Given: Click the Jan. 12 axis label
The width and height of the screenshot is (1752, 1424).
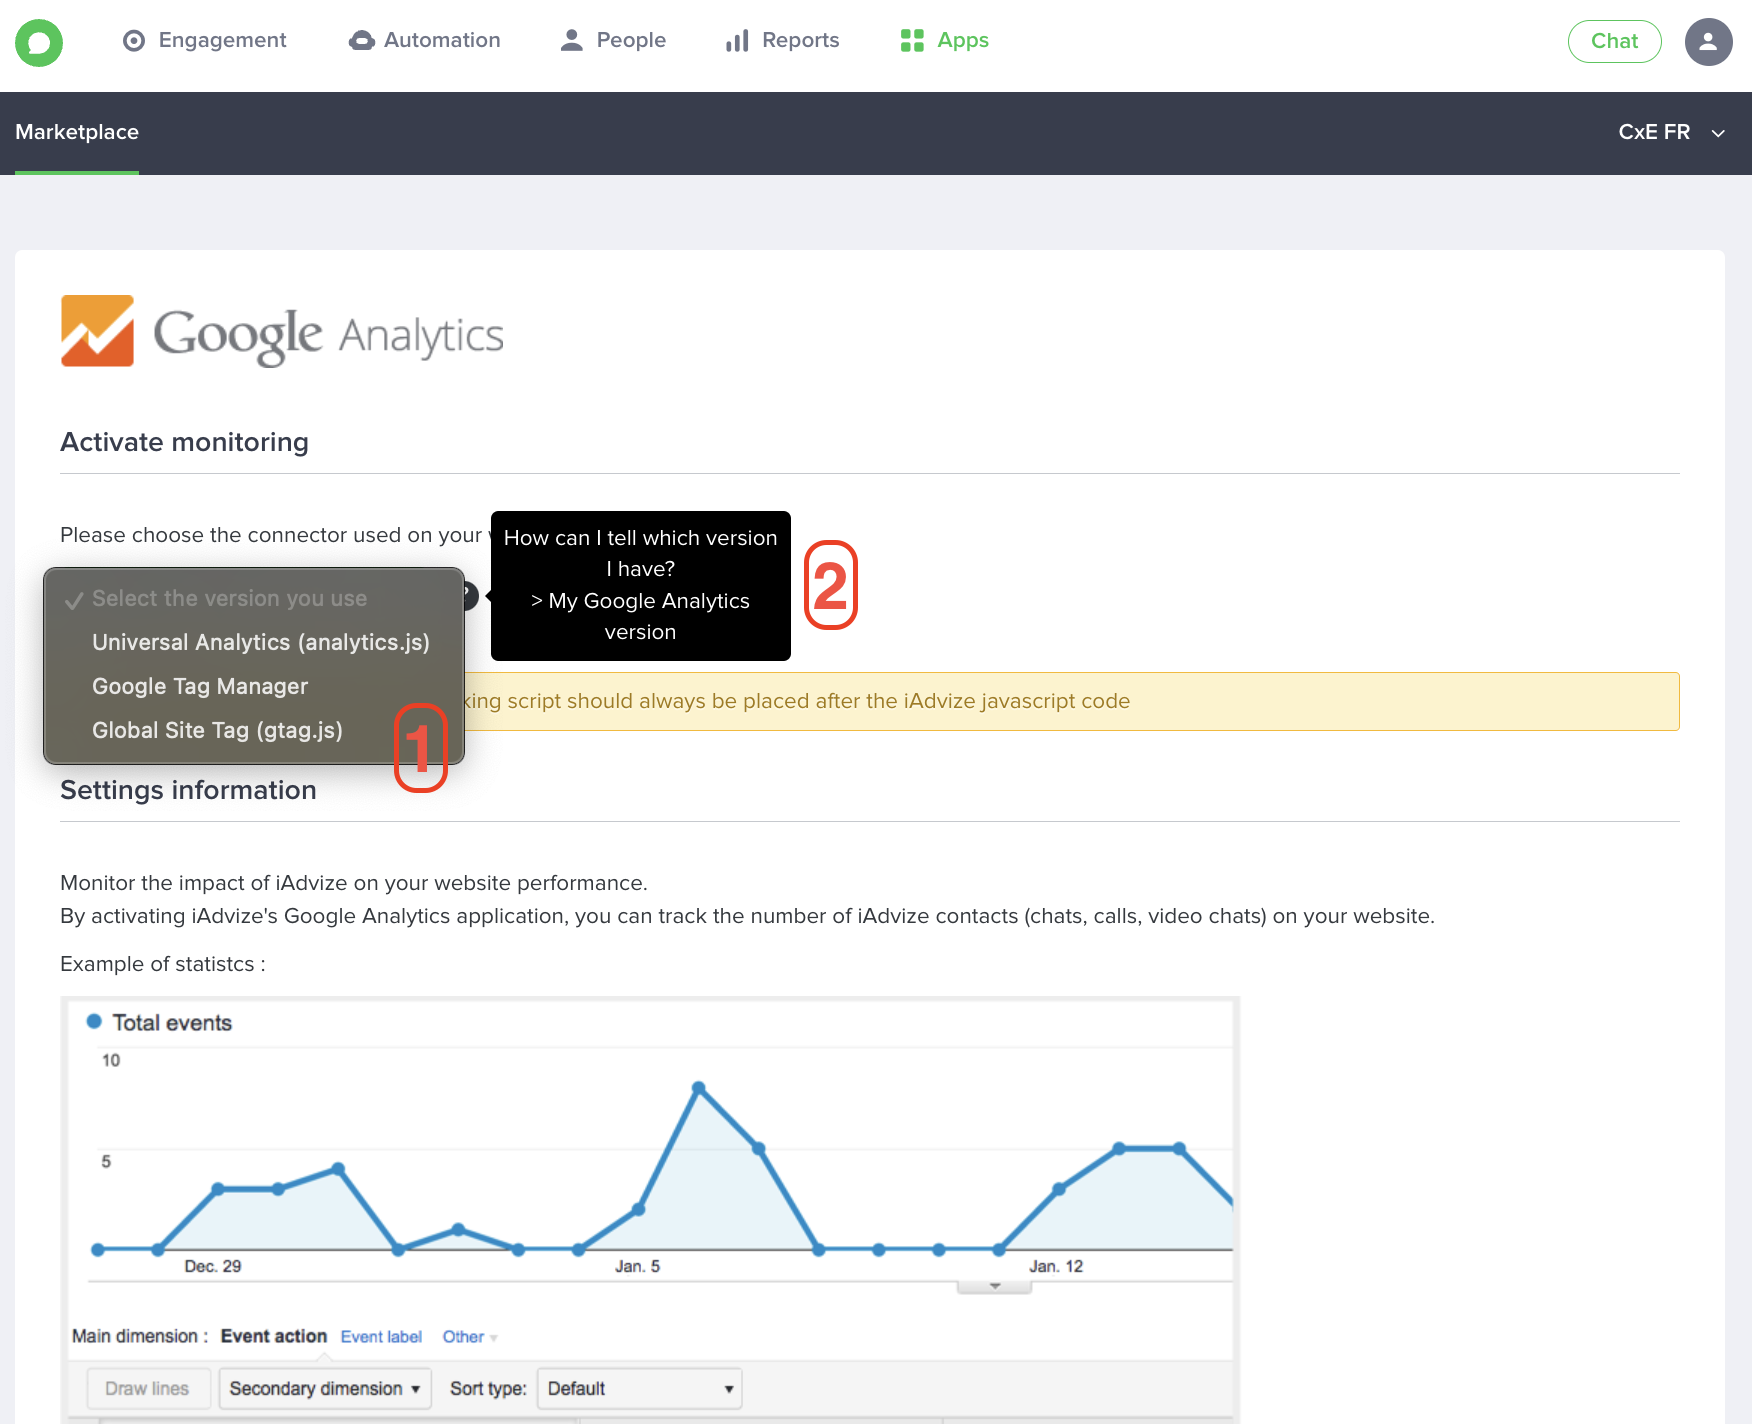Looking at the screenshot, I should (1056, 1266).
